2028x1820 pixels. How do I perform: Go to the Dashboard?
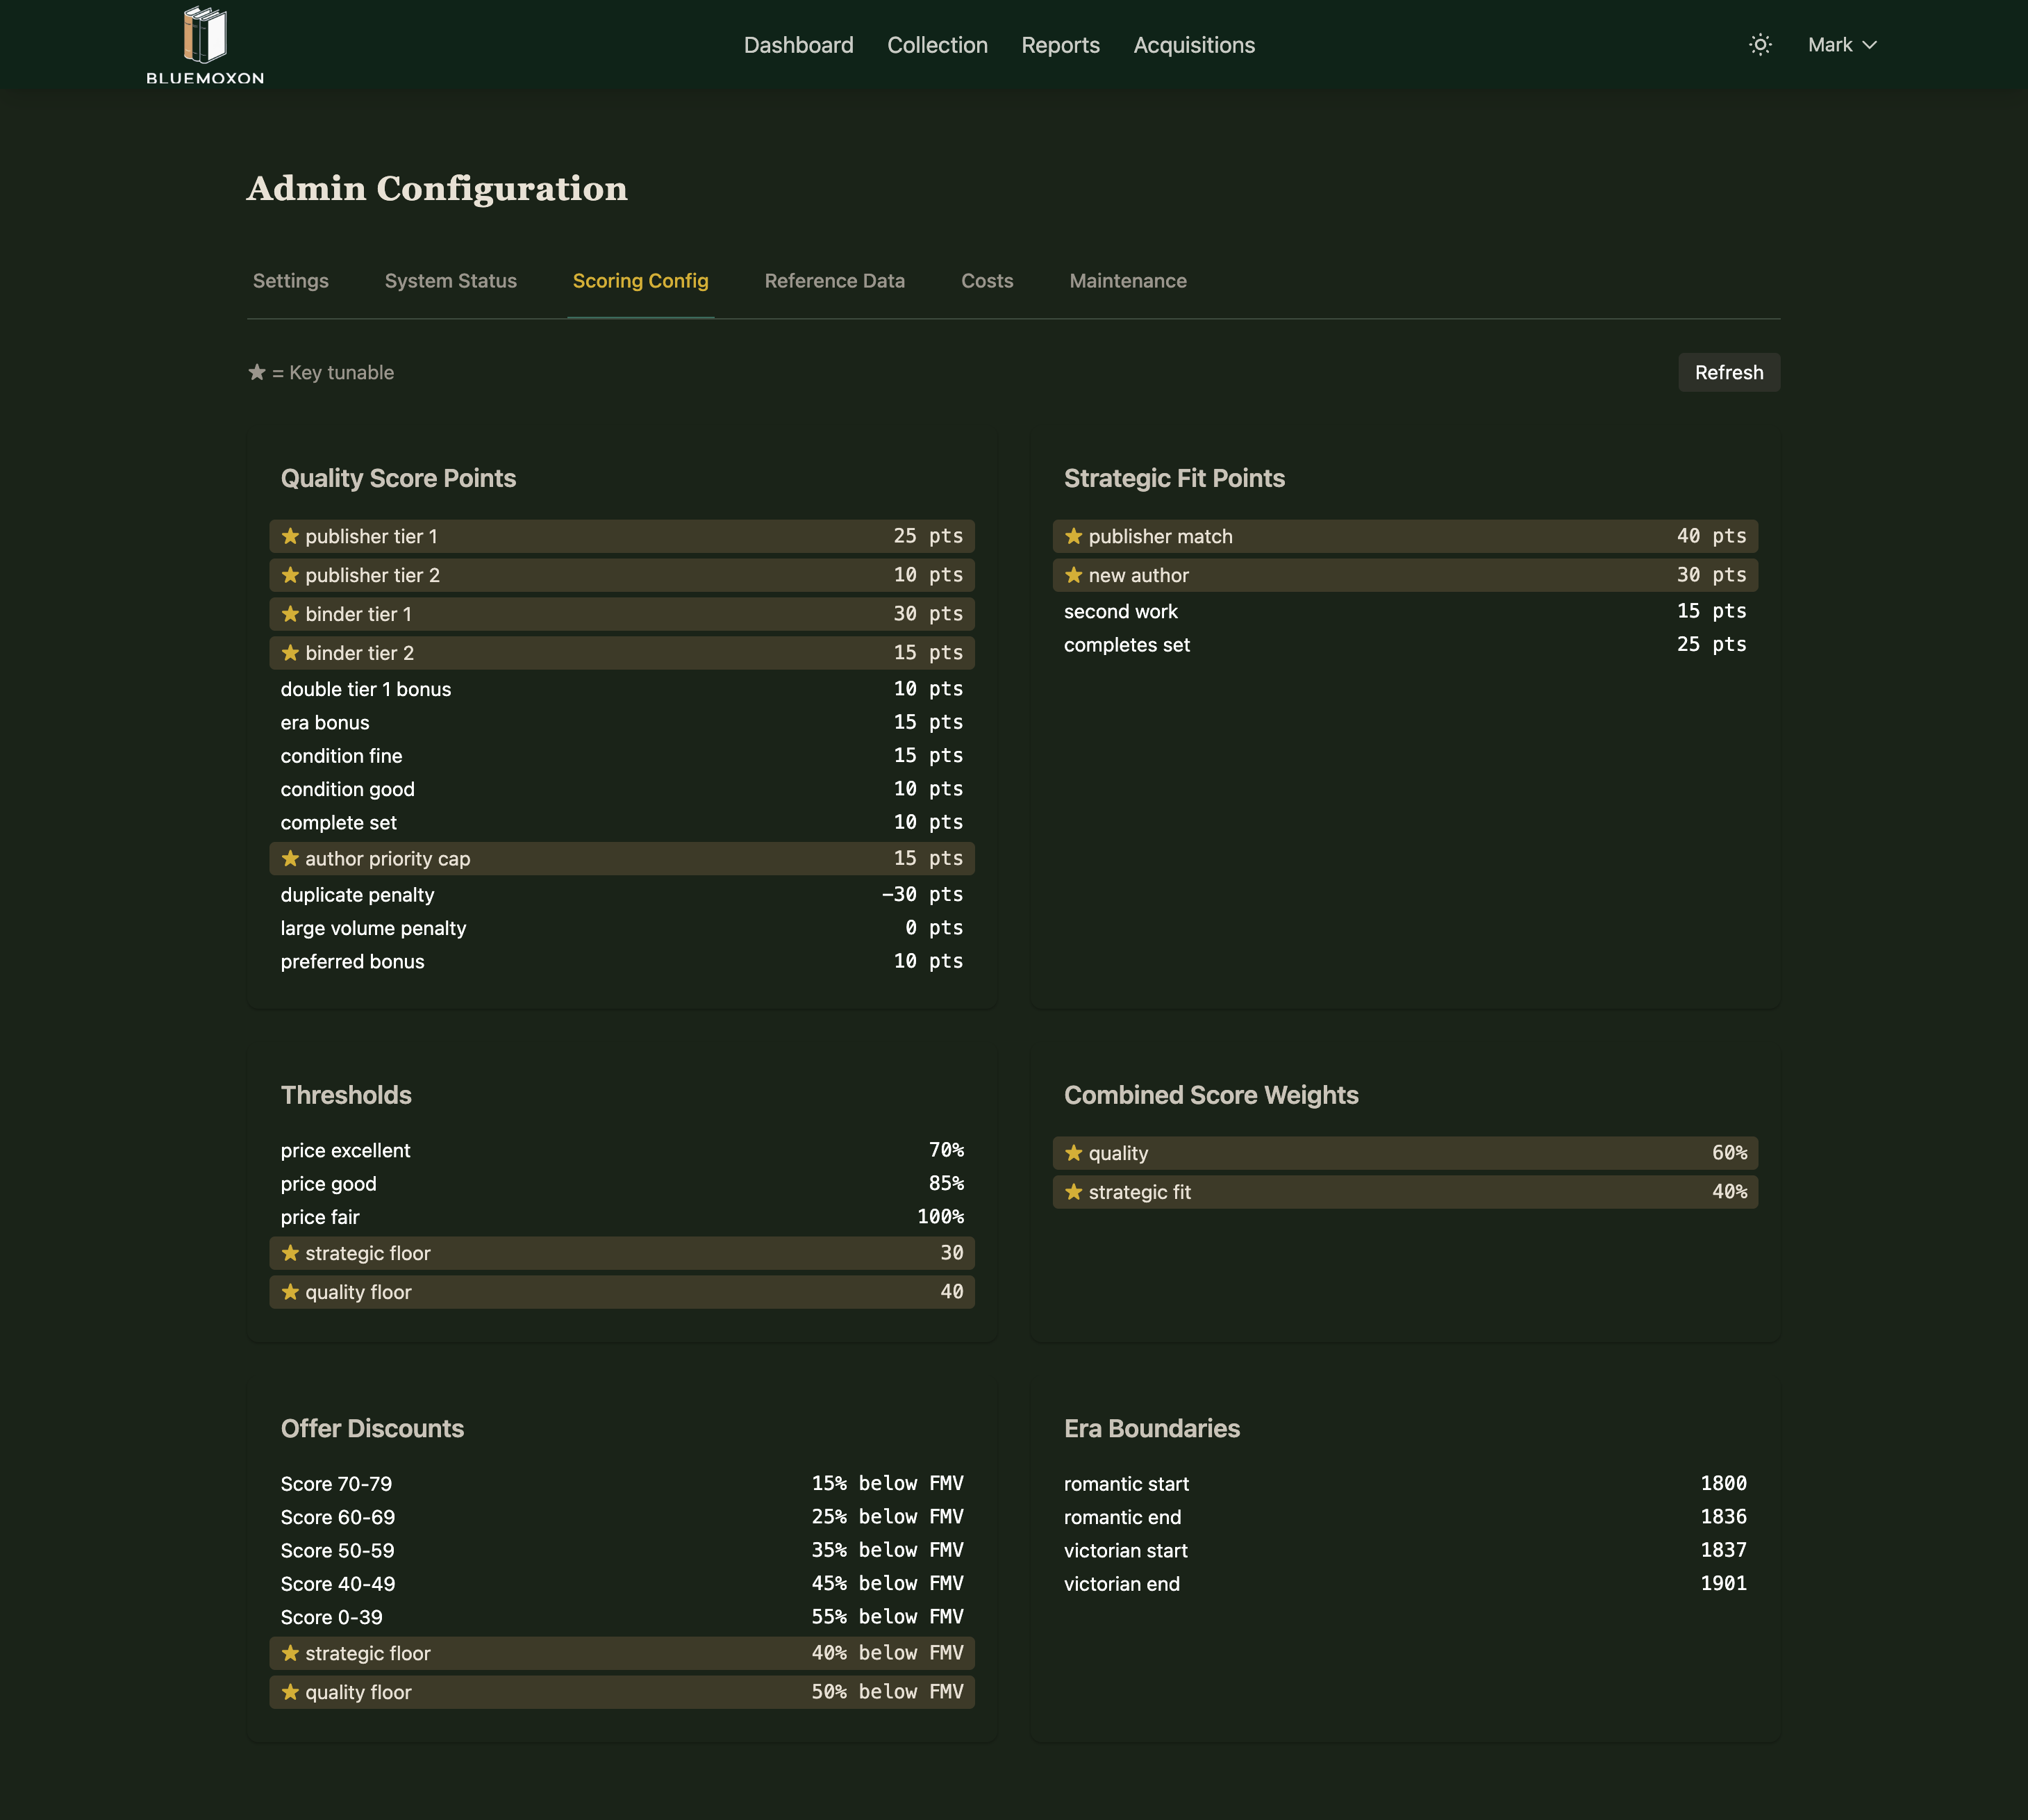(x=798, y=45)
